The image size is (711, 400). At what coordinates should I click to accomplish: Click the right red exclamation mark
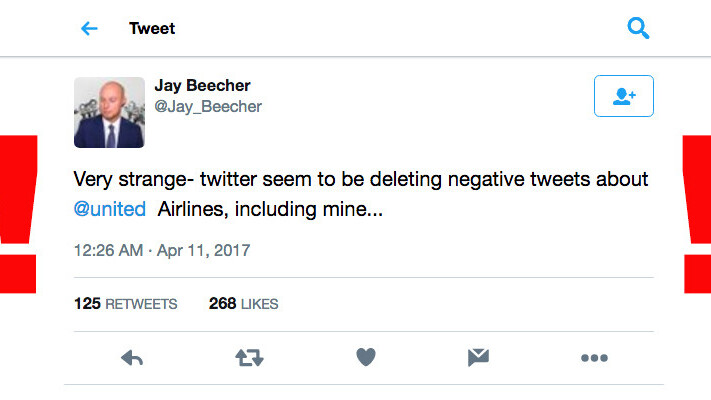(x=696, y=215)
